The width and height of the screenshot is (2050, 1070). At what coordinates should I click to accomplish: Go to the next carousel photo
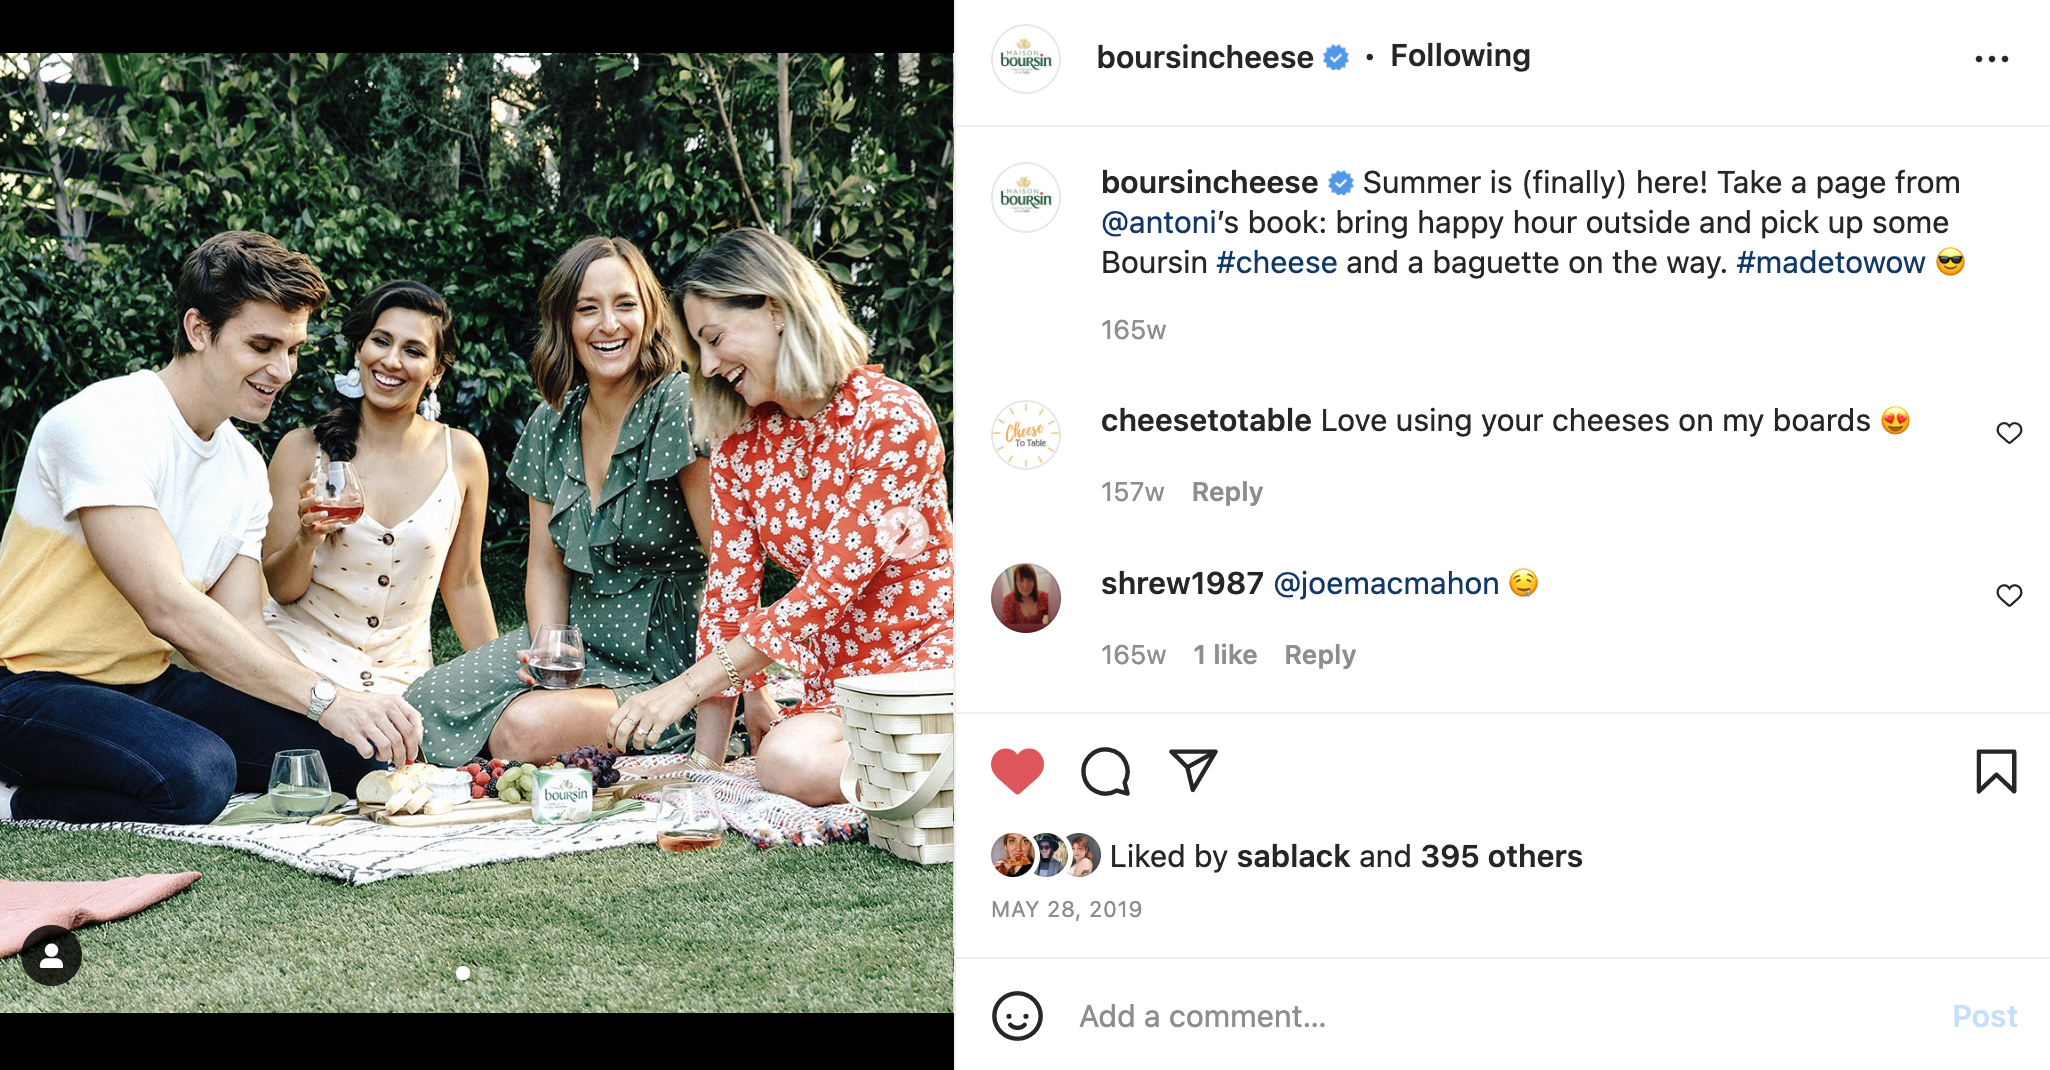coord(902,532)
